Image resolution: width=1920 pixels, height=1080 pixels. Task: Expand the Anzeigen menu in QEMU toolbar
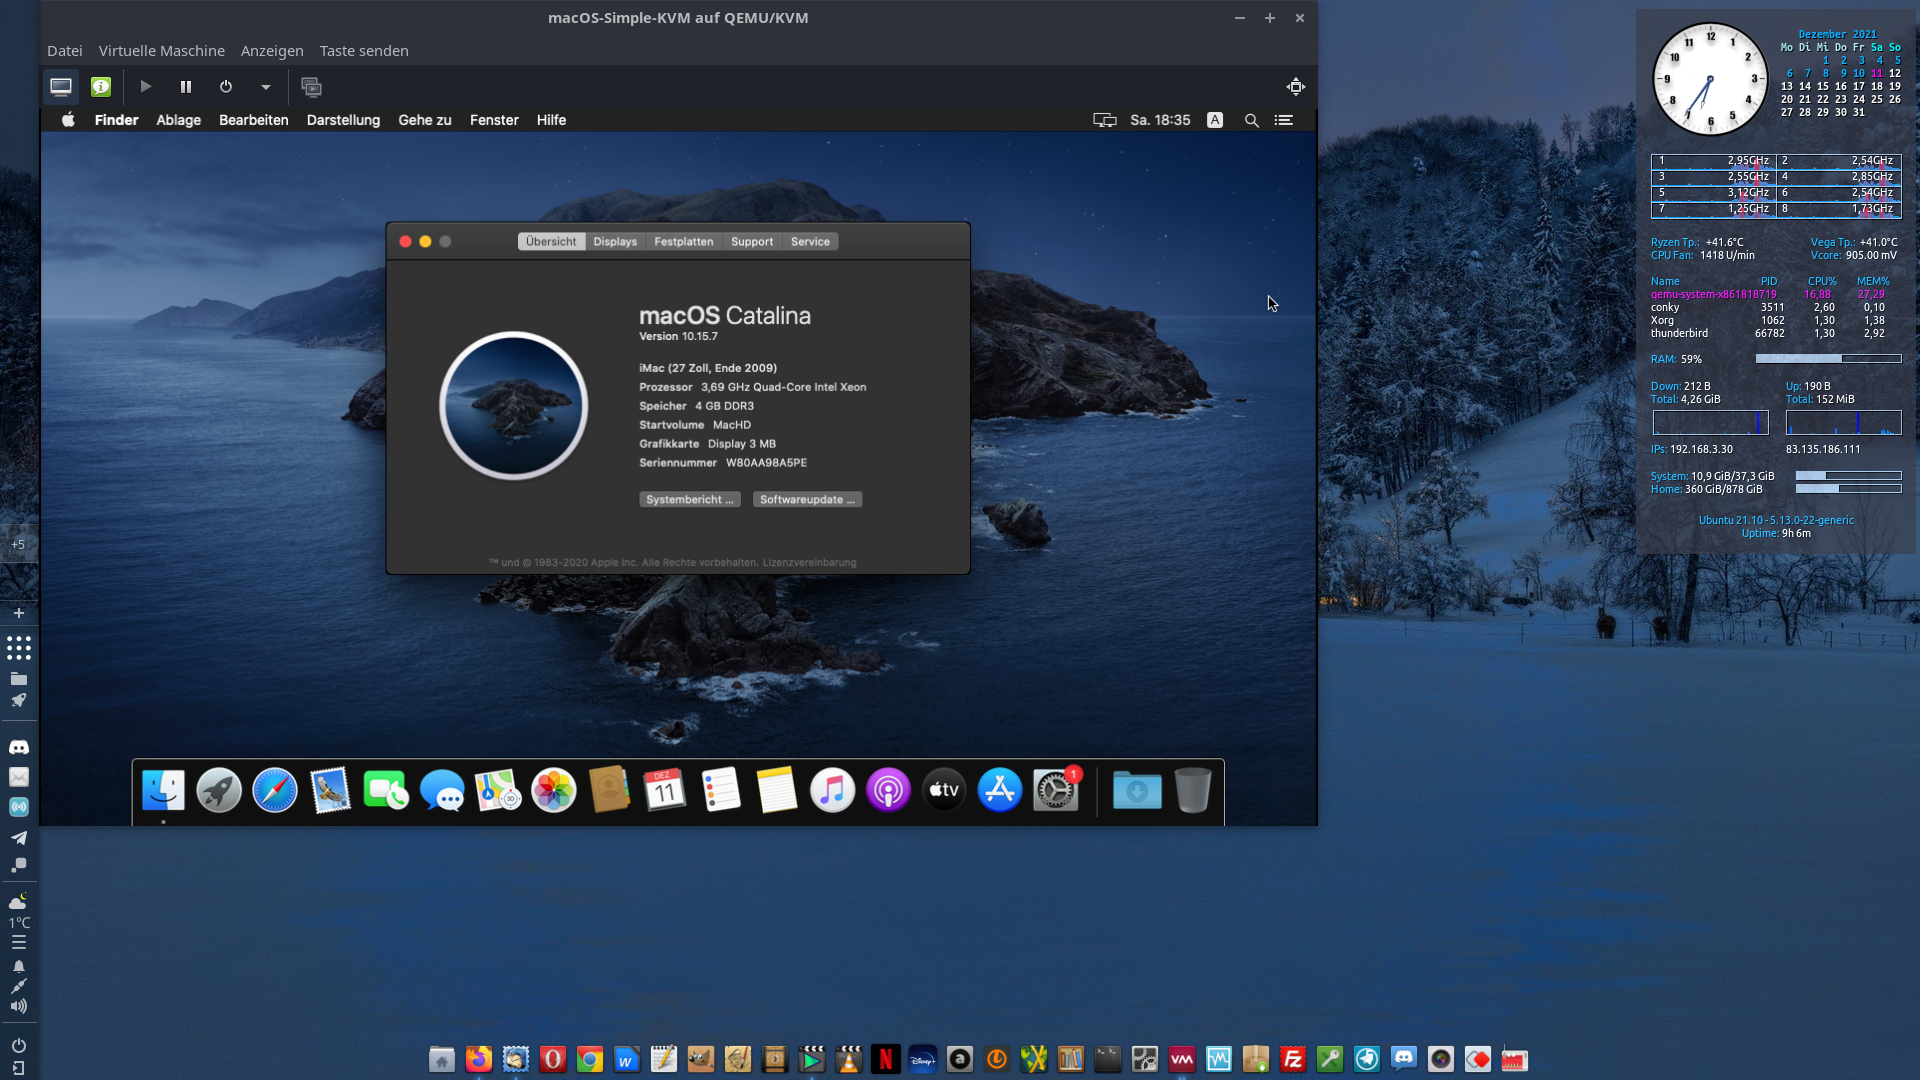click(x=272, y=50)
